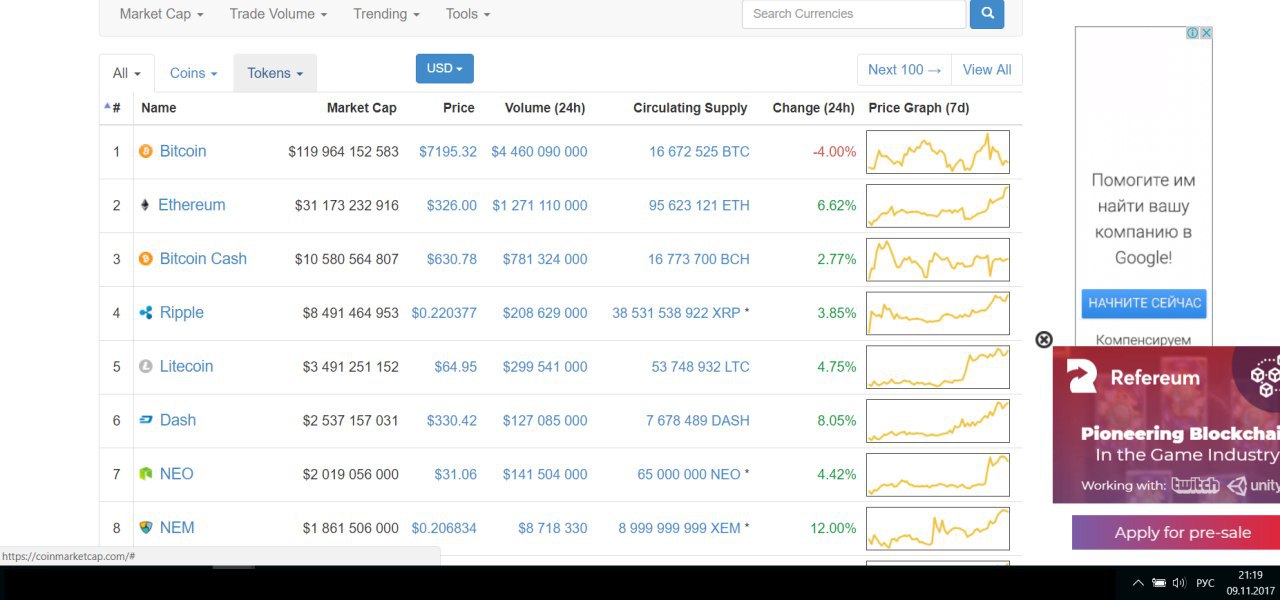
Task: Open Bitcoin 7d price graph thumbnail
Action: [938, 152]
